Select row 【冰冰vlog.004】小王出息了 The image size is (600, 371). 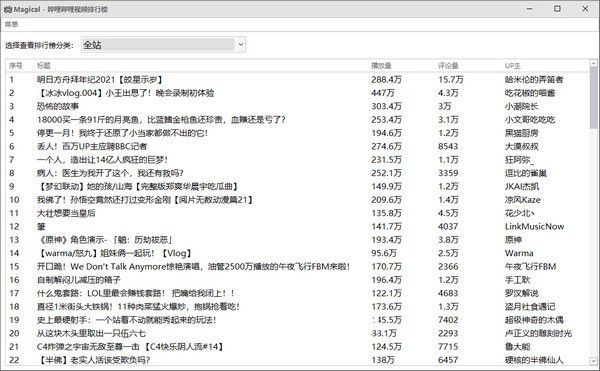click(298, 93)
